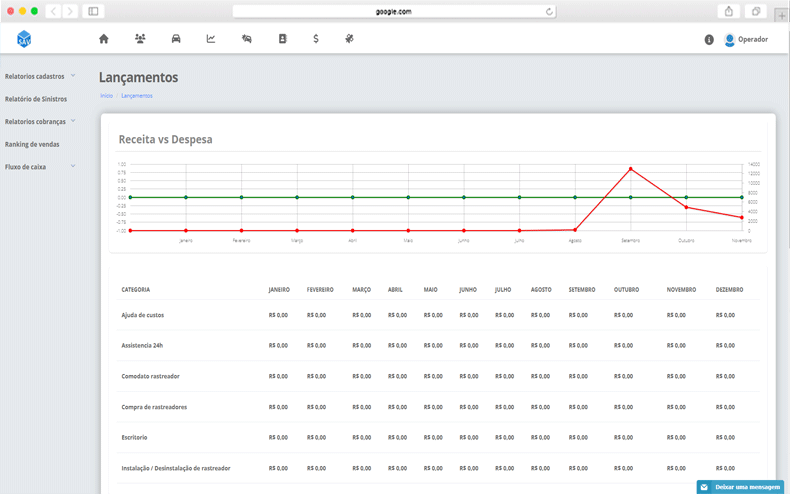Click the browser share icon

729,11
